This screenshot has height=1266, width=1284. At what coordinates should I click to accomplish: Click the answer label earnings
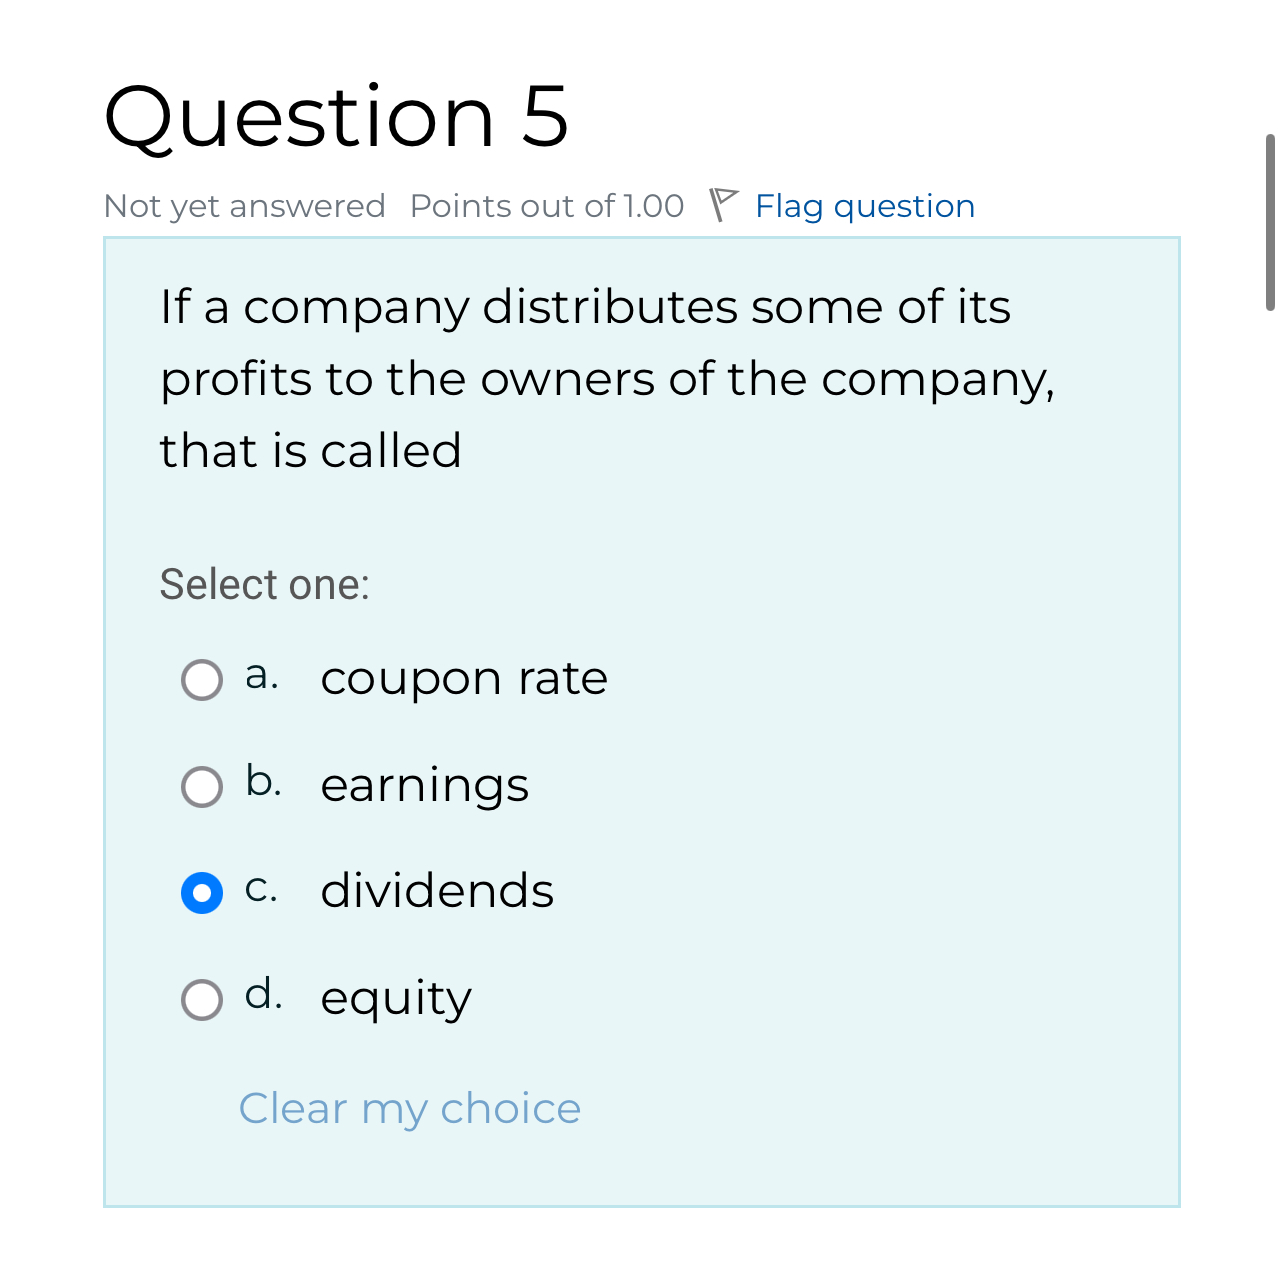(x=424, y=786)
